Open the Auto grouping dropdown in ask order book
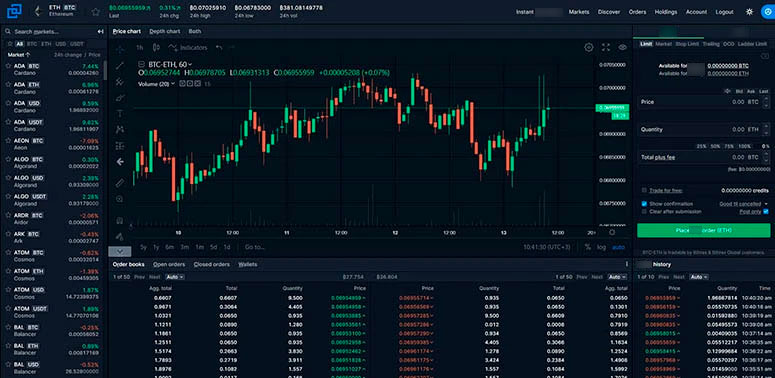The image size is (775, 378). click(x=617, y=277)
